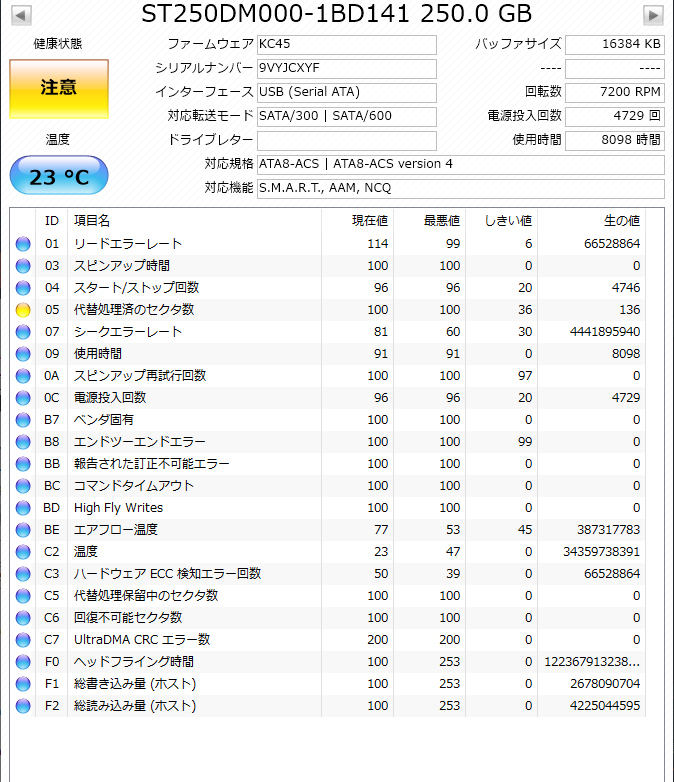The image size is (674, 782).
Task: Click raw value 4441895940 for シークエラーレート
Action: [x=605, y=332]
